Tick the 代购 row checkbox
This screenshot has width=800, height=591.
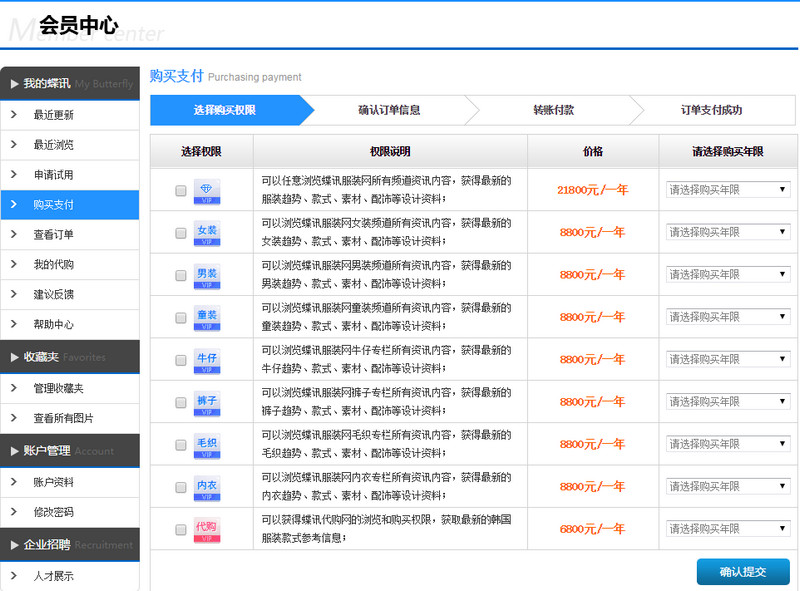point(181,528)
